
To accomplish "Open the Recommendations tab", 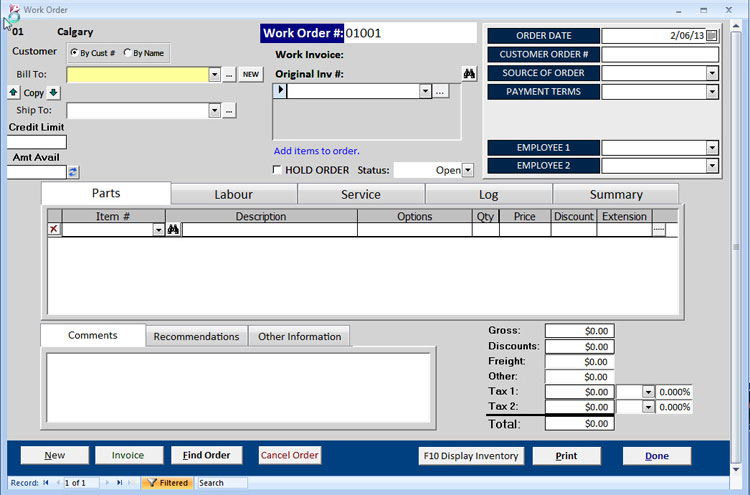I will pos(196,337).
